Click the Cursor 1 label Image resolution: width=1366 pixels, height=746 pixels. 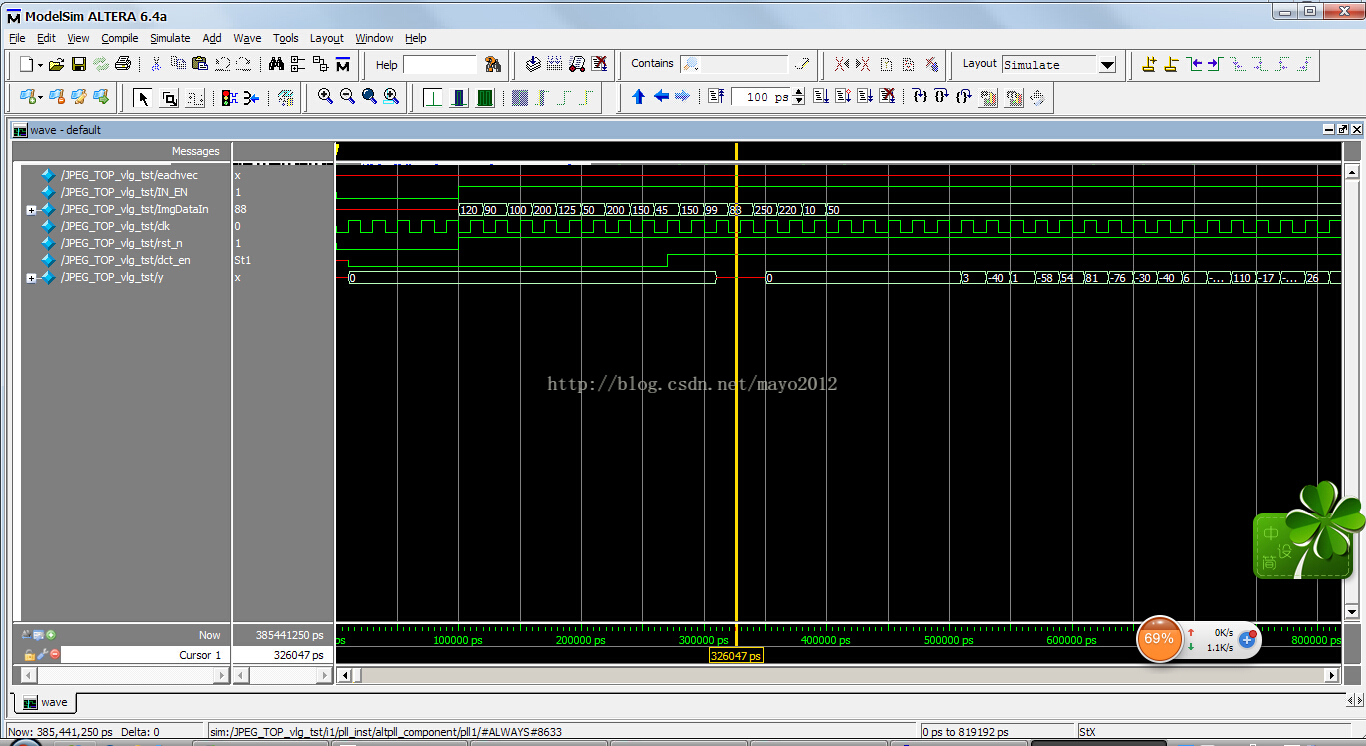[x=200, y=655]
